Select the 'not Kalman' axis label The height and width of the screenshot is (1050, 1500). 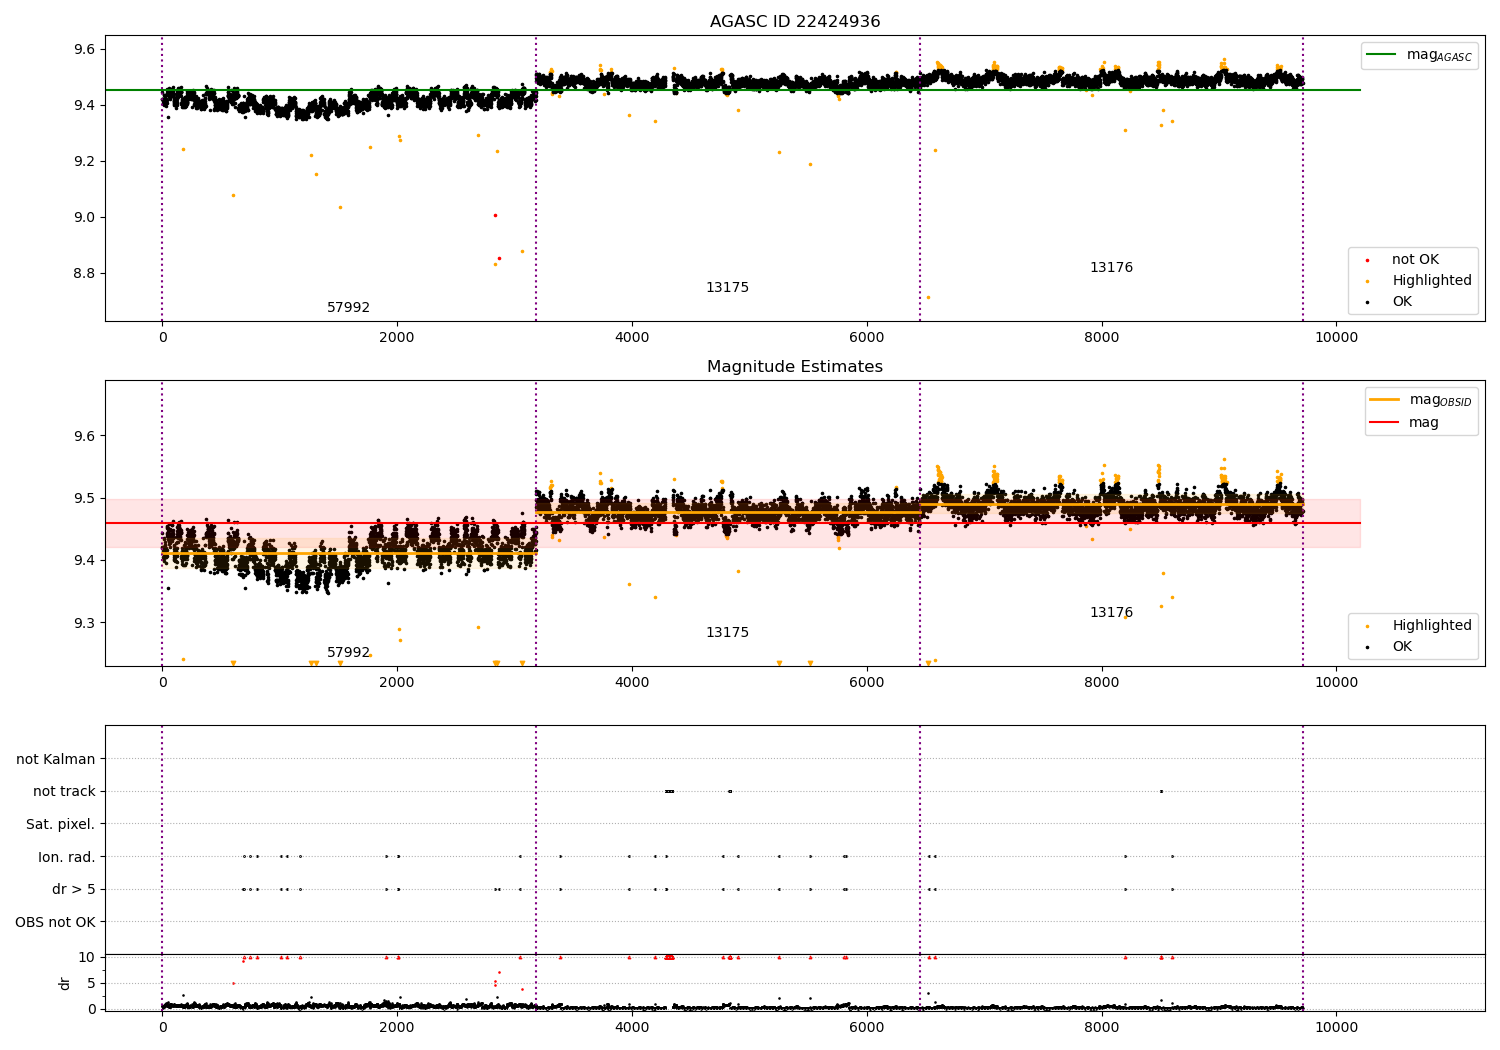(x=56, y=760)
